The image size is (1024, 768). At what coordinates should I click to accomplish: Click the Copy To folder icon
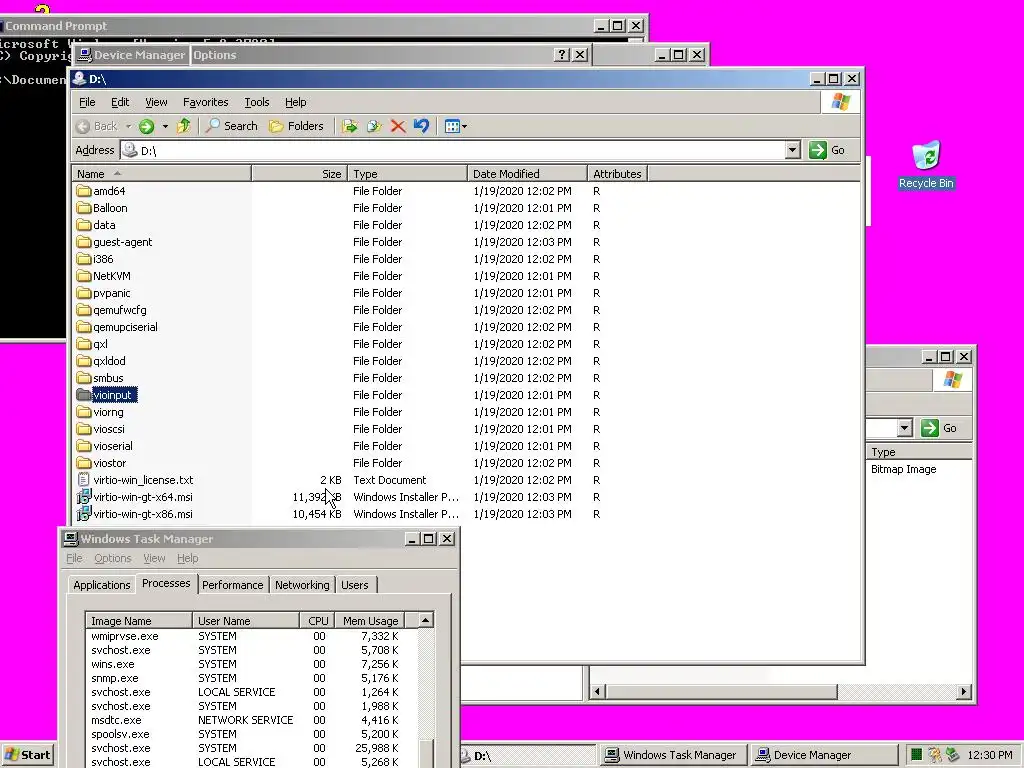click(x=374, y=126)
